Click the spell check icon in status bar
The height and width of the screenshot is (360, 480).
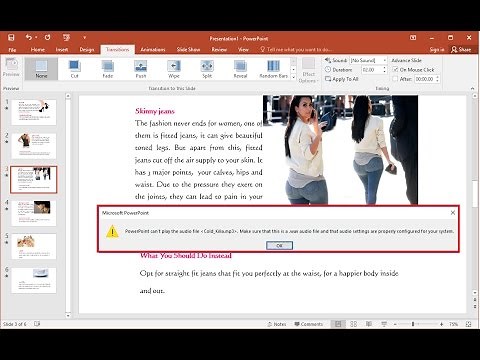37,324
